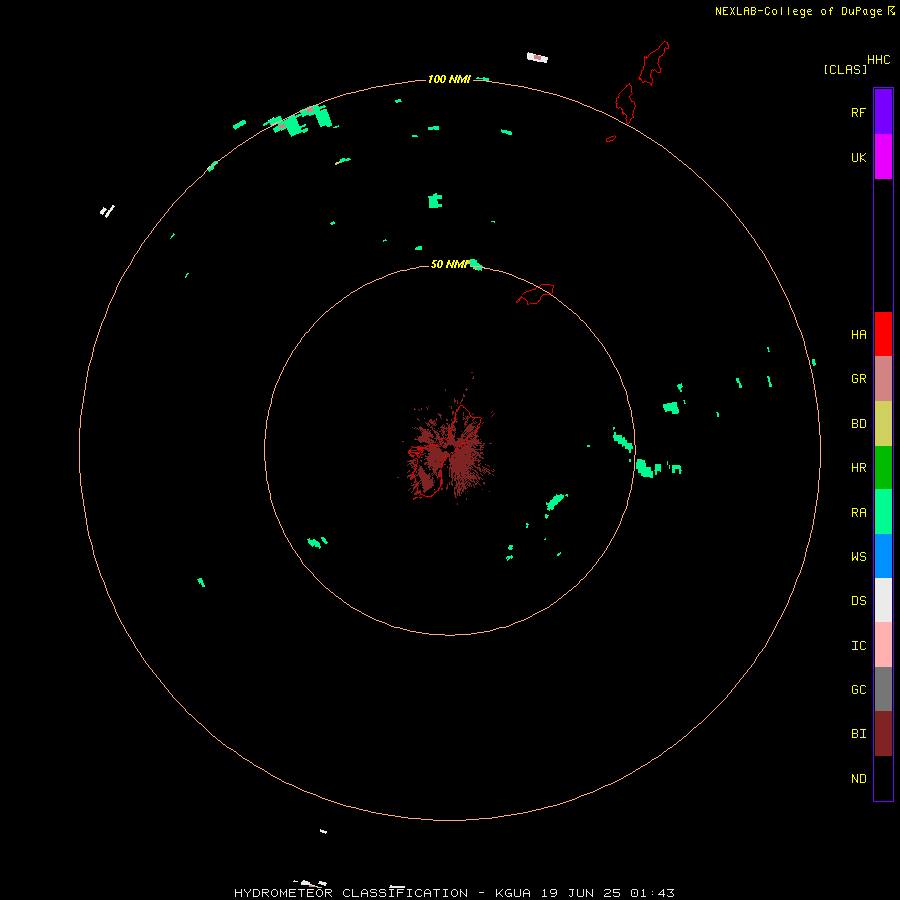Click the GC legend label
Image resolution: width=900 pixels, height=900 pixels.
[858, 689]
